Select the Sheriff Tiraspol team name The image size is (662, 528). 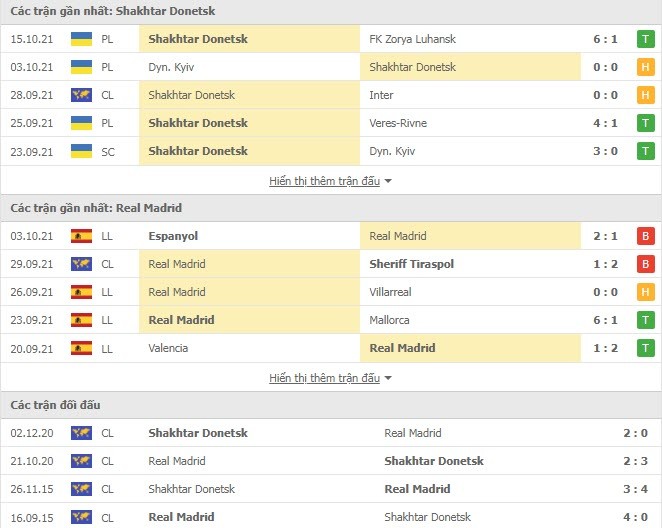click(412, 264)
